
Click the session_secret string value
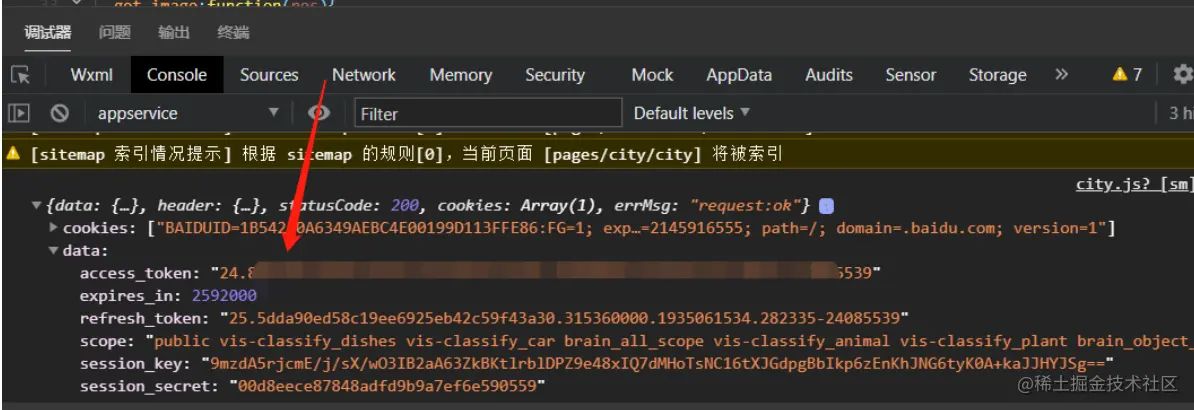click(388, 386)
